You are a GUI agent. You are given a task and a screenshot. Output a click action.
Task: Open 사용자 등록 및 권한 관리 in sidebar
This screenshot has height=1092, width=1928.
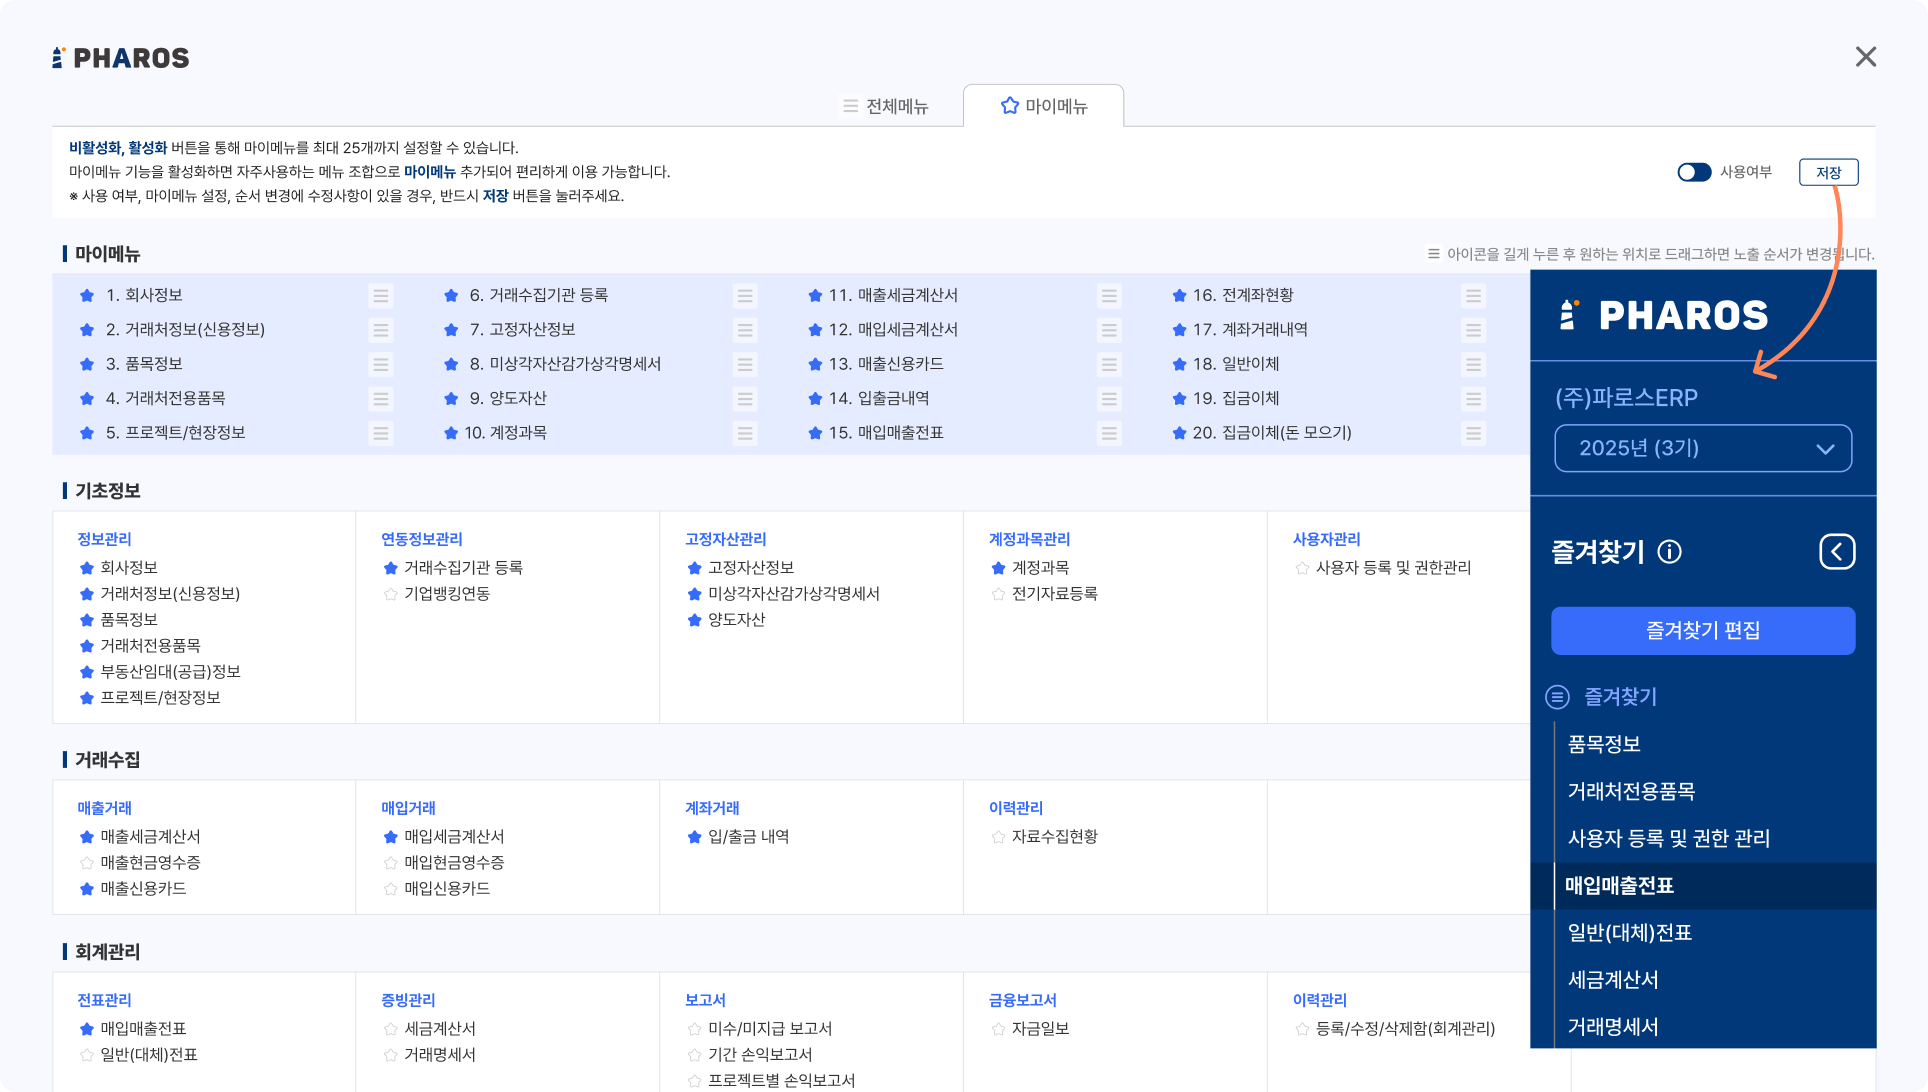(1668, 838)
